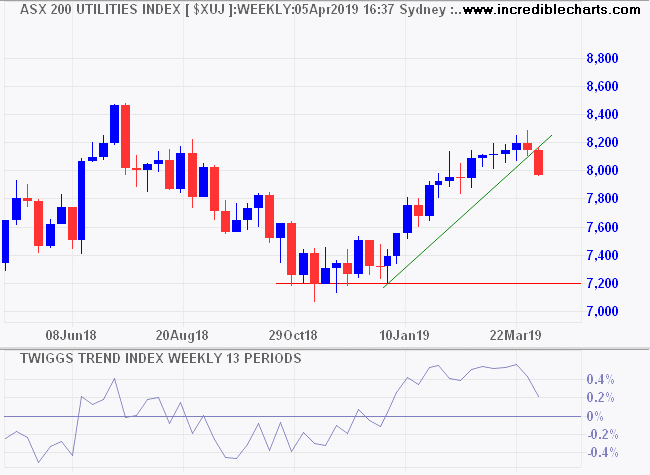This screenshot has height=475, width=650.
Task: Select the 8,600 price axis label
Action: tap(602, 86)
